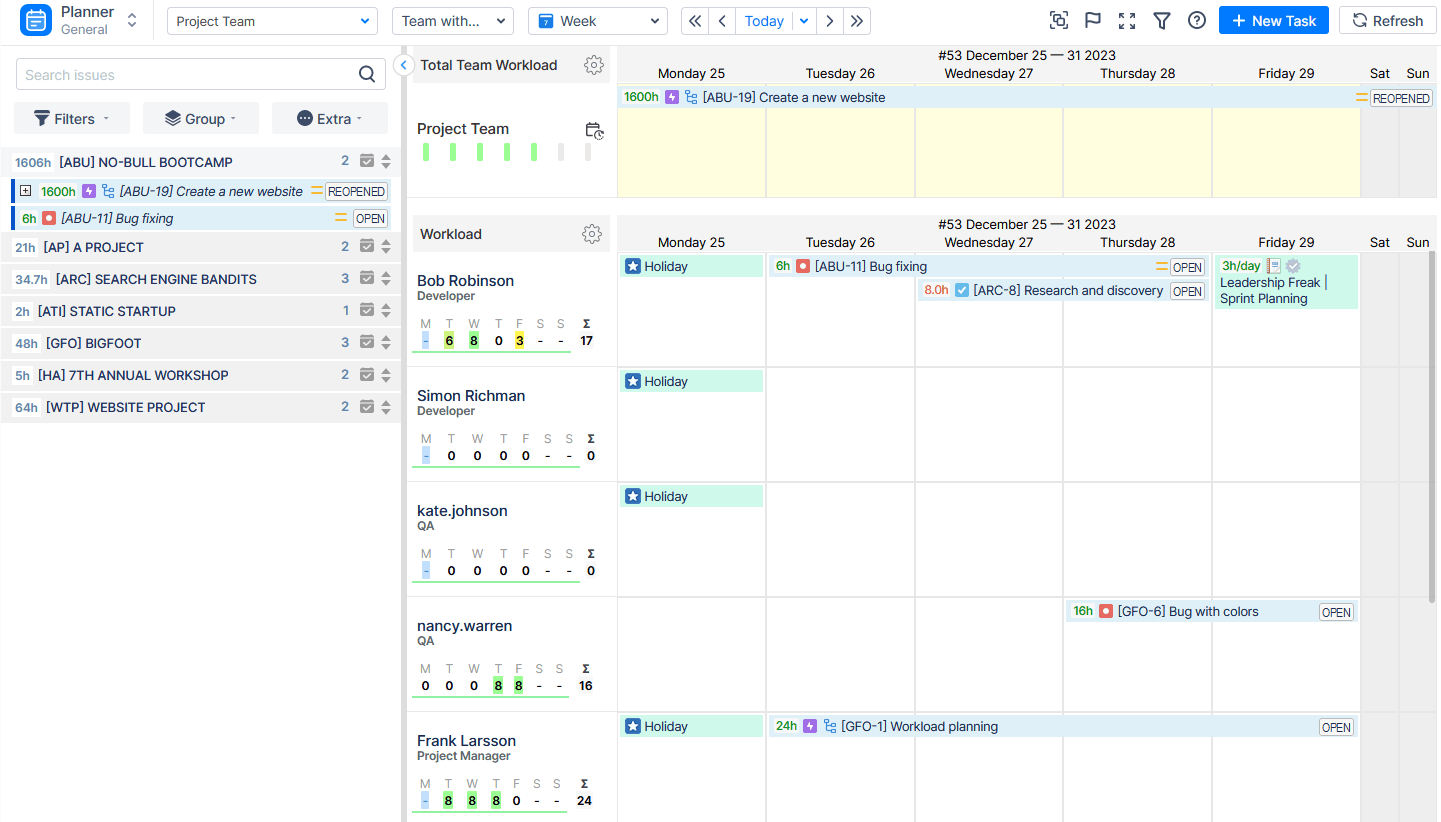Expand the [ABU-19] Create a new website subtasks
Viewport: 1441px width, 822px height.
point(25,190)
